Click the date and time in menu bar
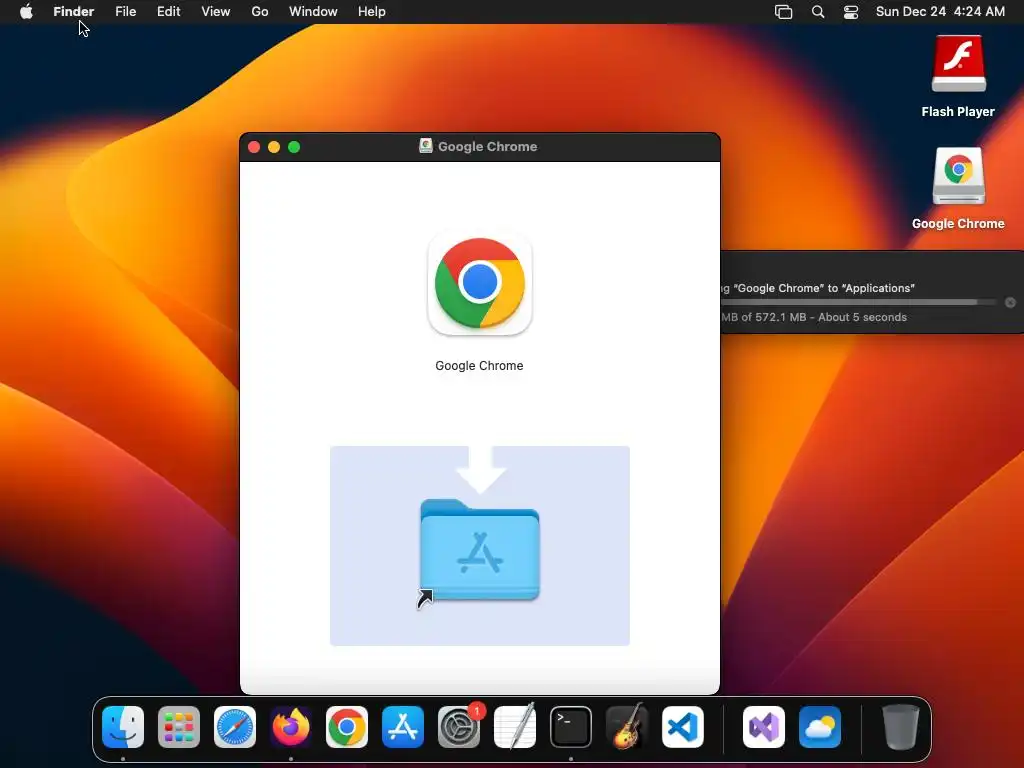Viewport: 1024px width, 768px height. 940,12
